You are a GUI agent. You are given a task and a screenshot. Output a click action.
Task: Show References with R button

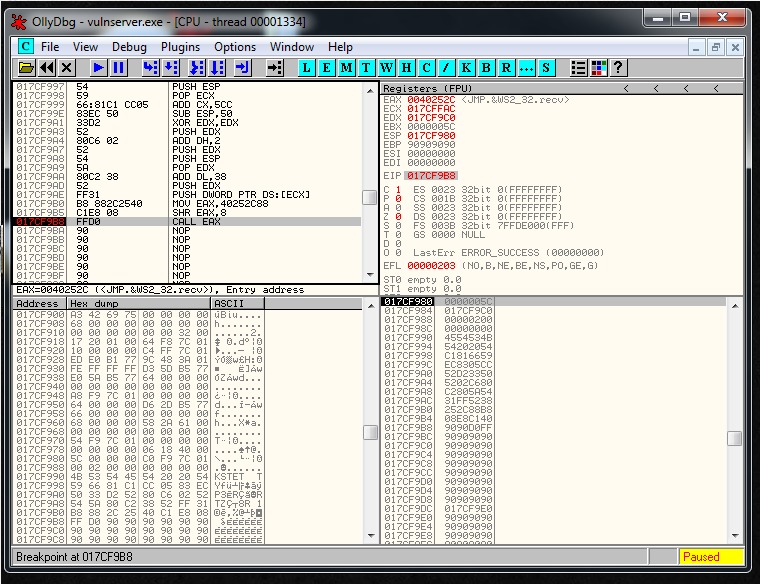click(x=506, y=68)
